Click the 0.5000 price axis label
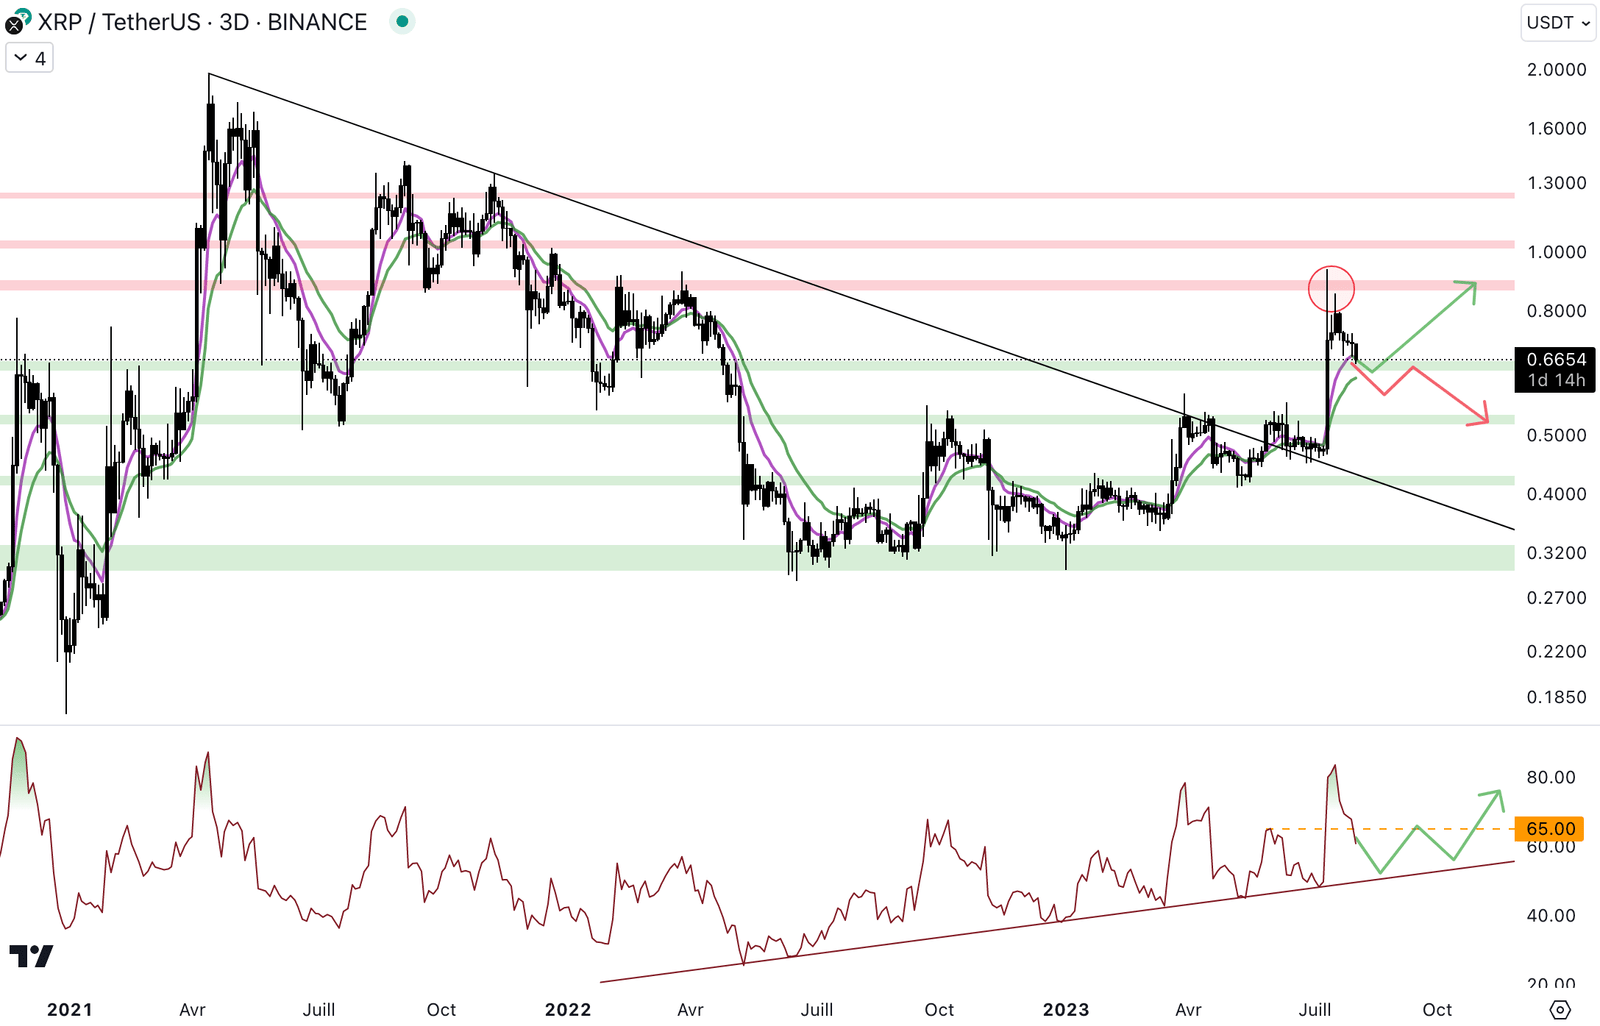This screenshot has height=1026, width=1600. pos(1557,435)
